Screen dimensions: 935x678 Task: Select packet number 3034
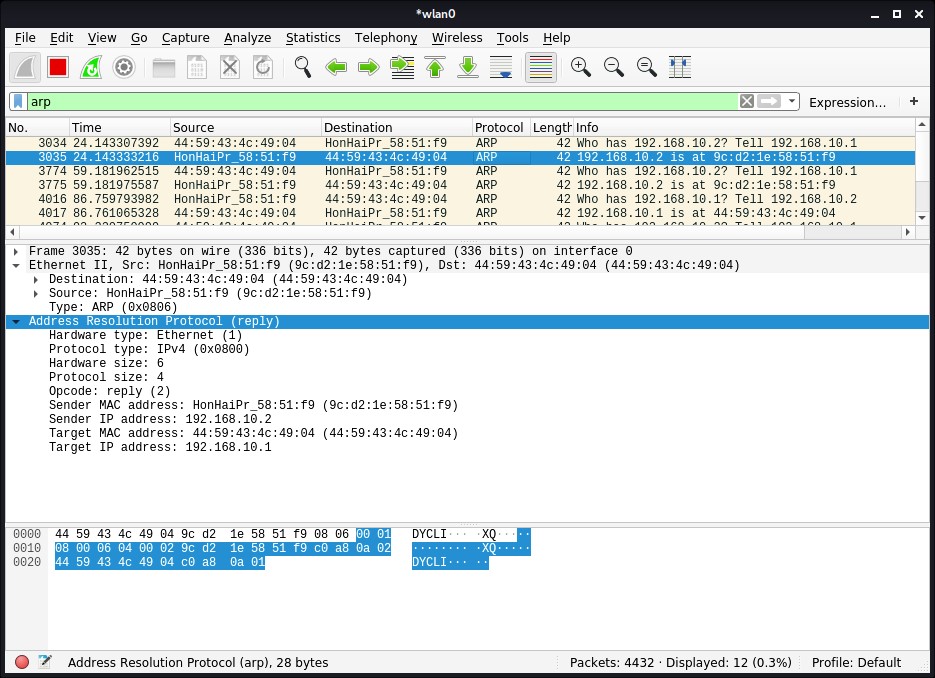(x=460, y=143)
